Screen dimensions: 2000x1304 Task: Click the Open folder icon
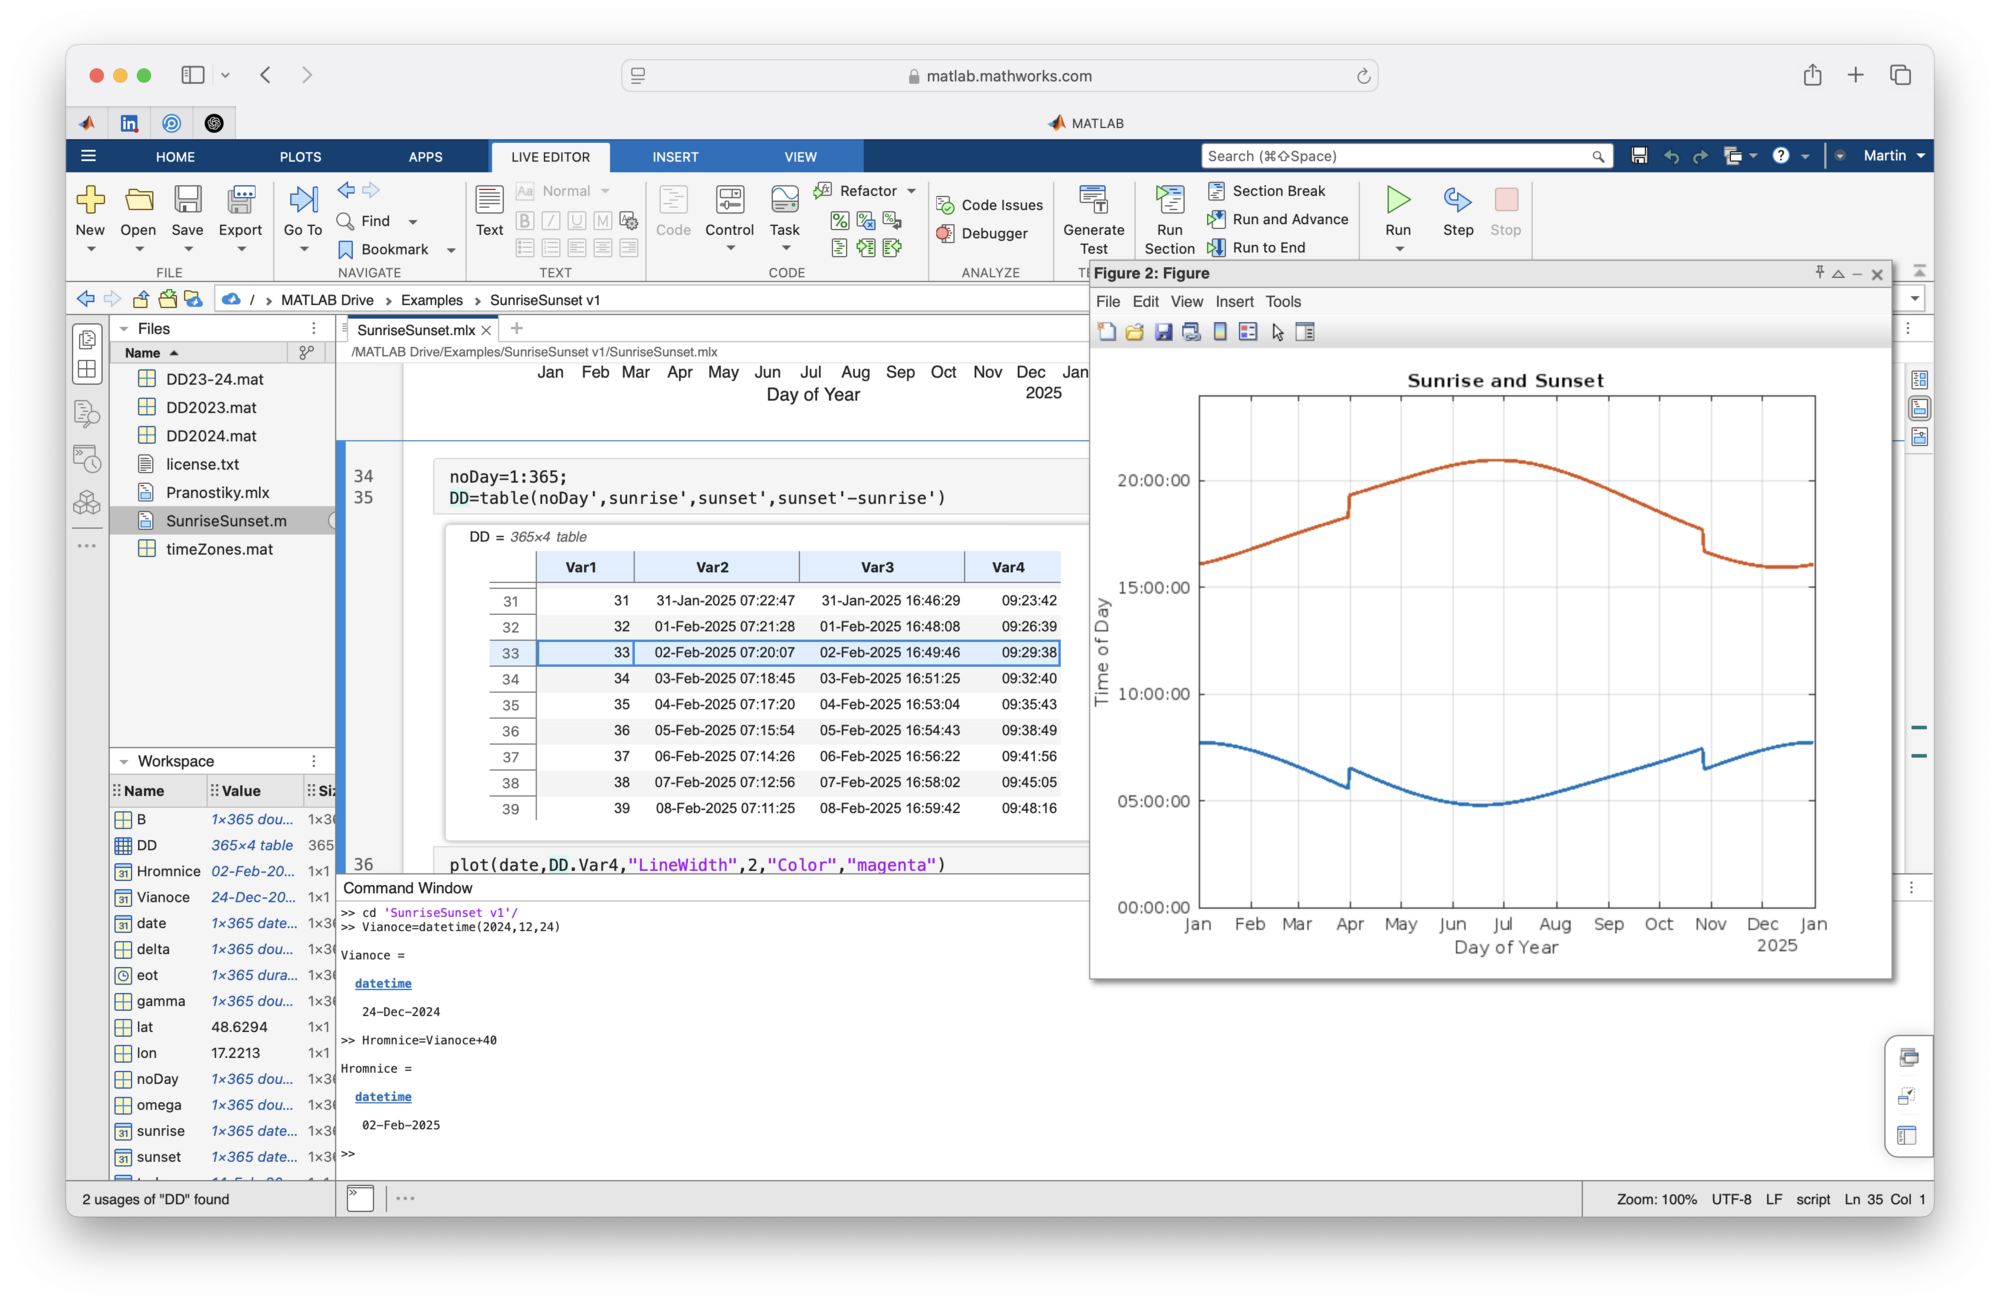point(139,200)
